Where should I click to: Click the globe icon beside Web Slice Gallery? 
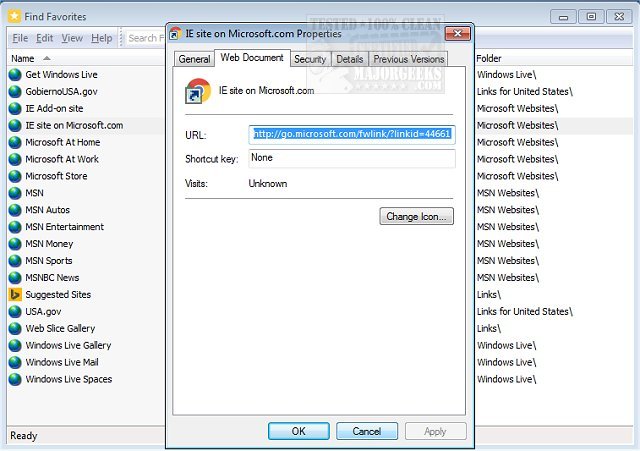point(15,329)
